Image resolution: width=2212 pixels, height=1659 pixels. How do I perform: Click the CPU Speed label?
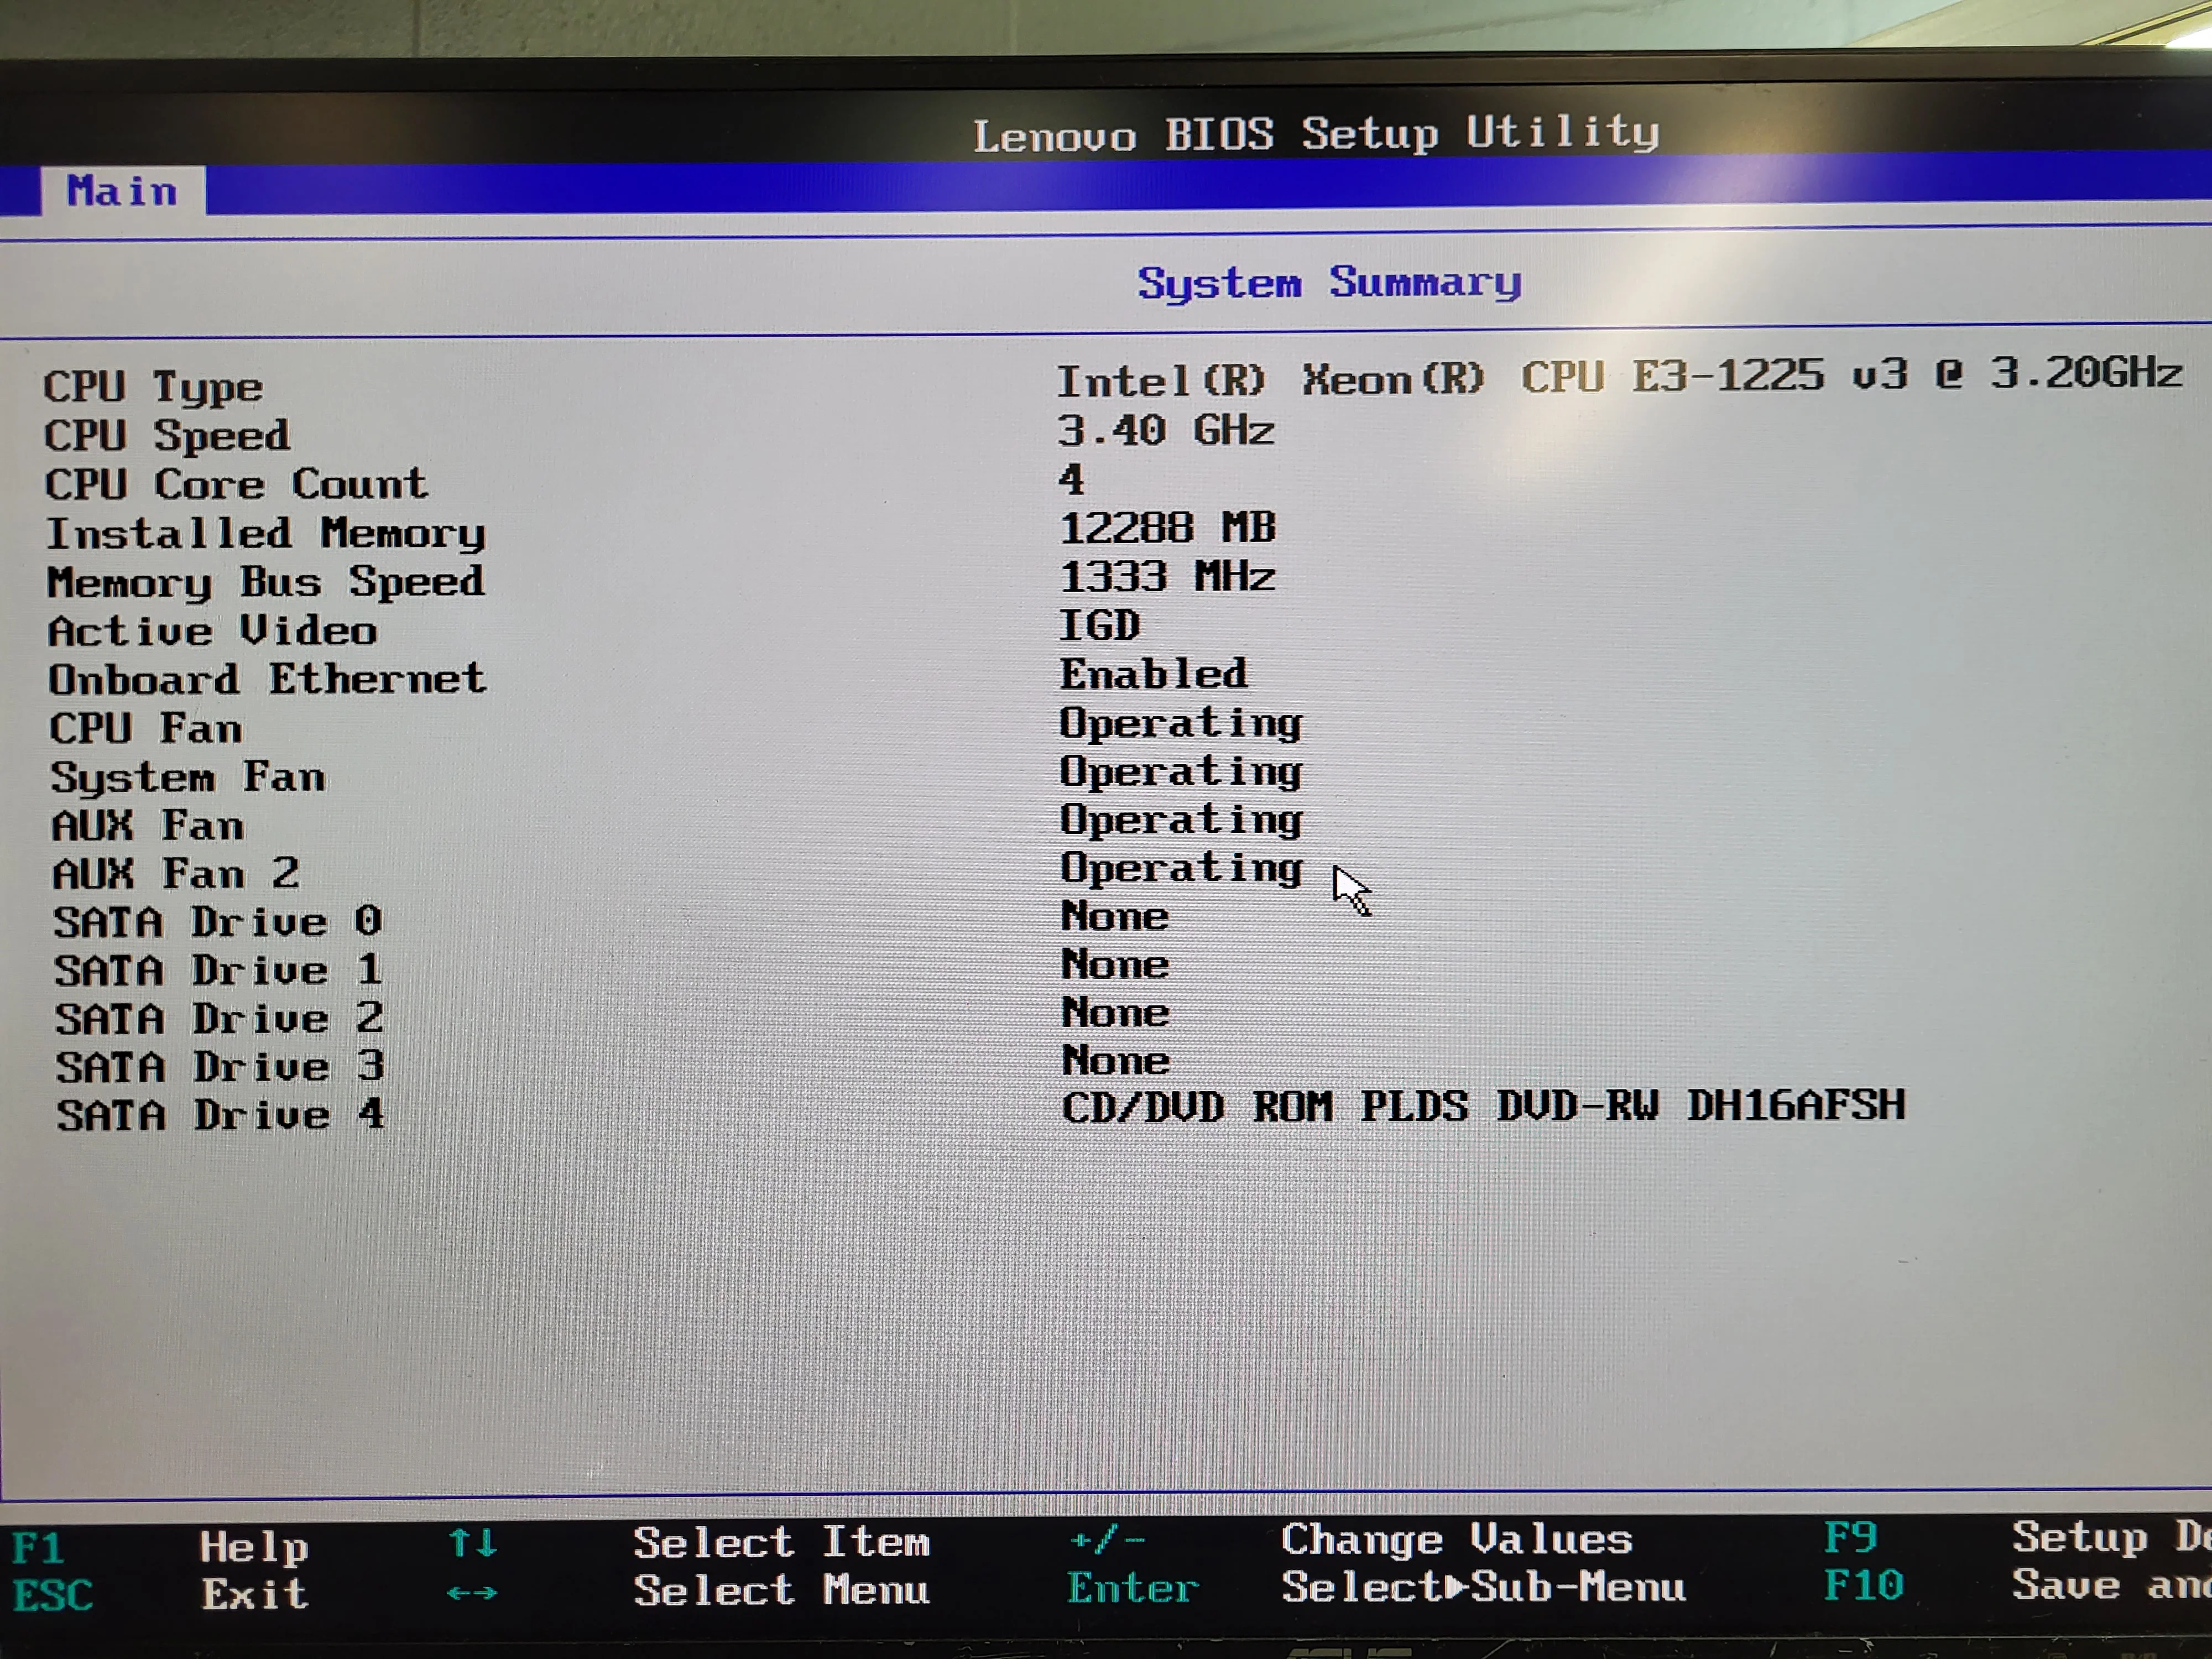click(167, 436)
